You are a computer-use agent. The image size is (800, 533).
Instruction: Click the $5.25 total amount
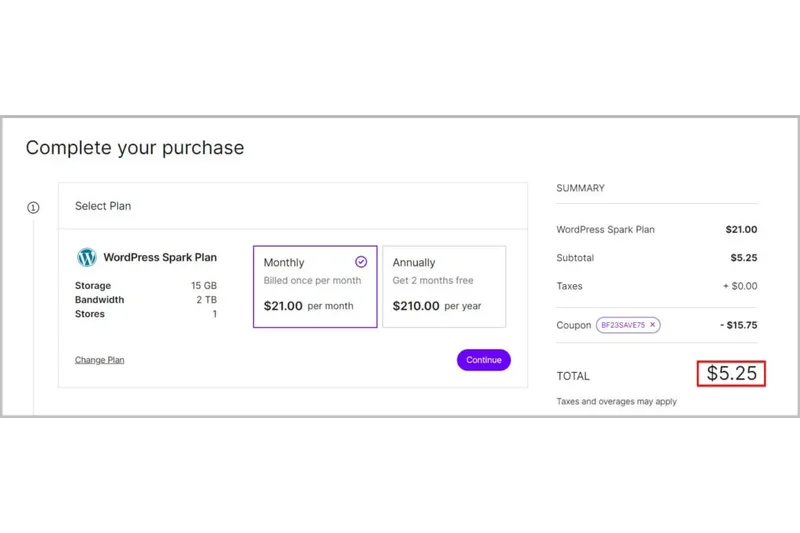[731, 374]
